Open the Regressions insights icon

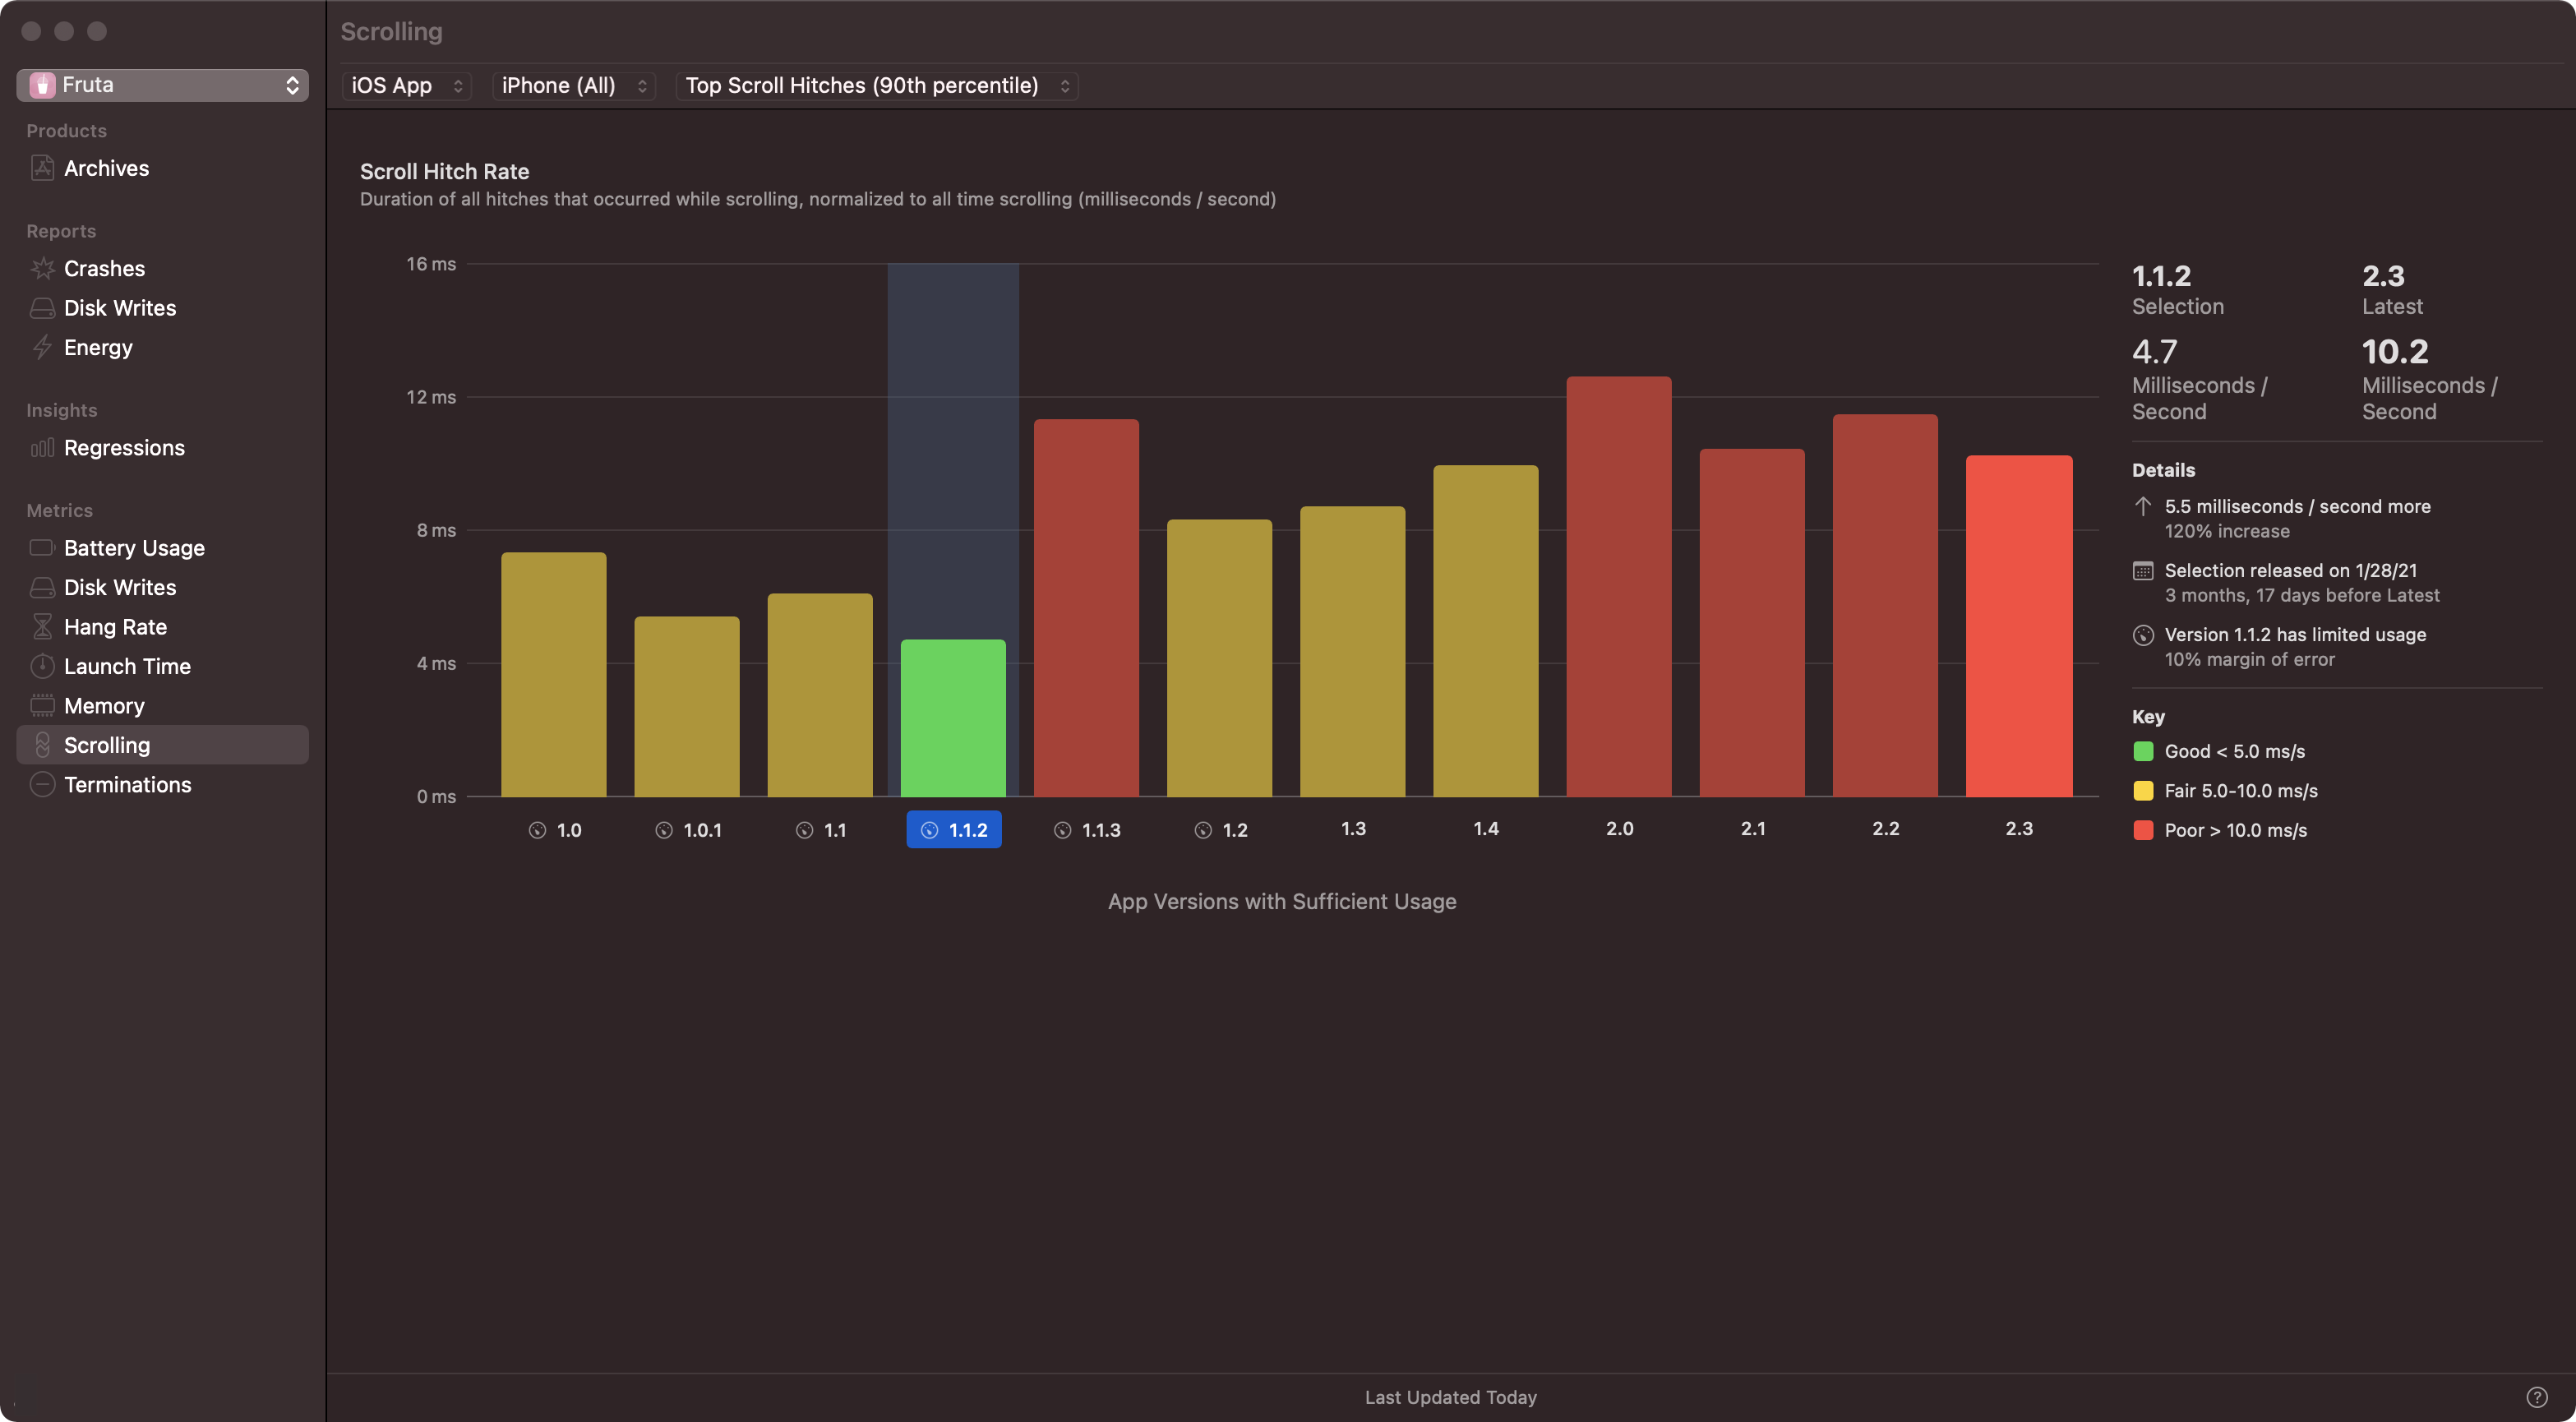42,448
